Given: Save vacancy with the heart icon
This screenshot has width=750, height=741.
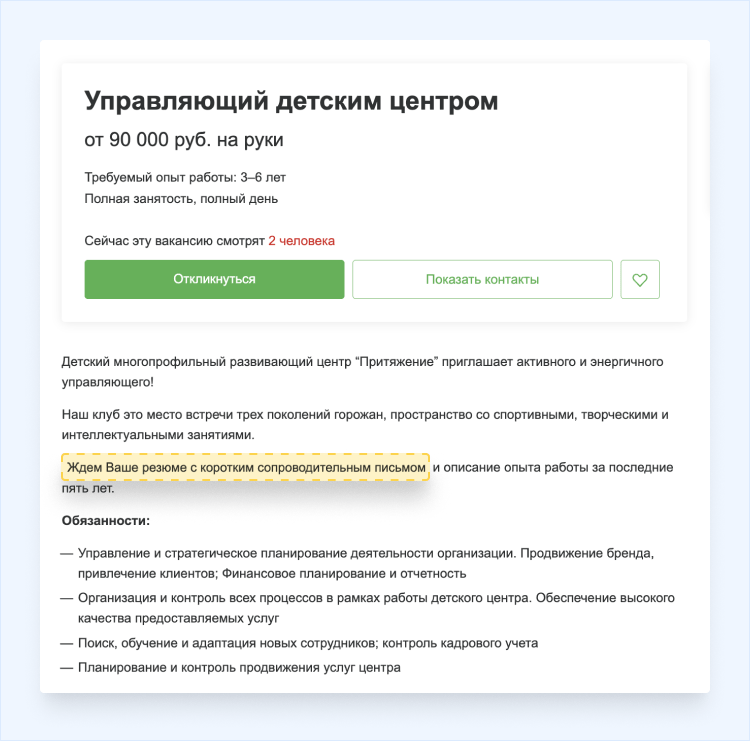Looking at the screenshot, I should coord(640,280).
